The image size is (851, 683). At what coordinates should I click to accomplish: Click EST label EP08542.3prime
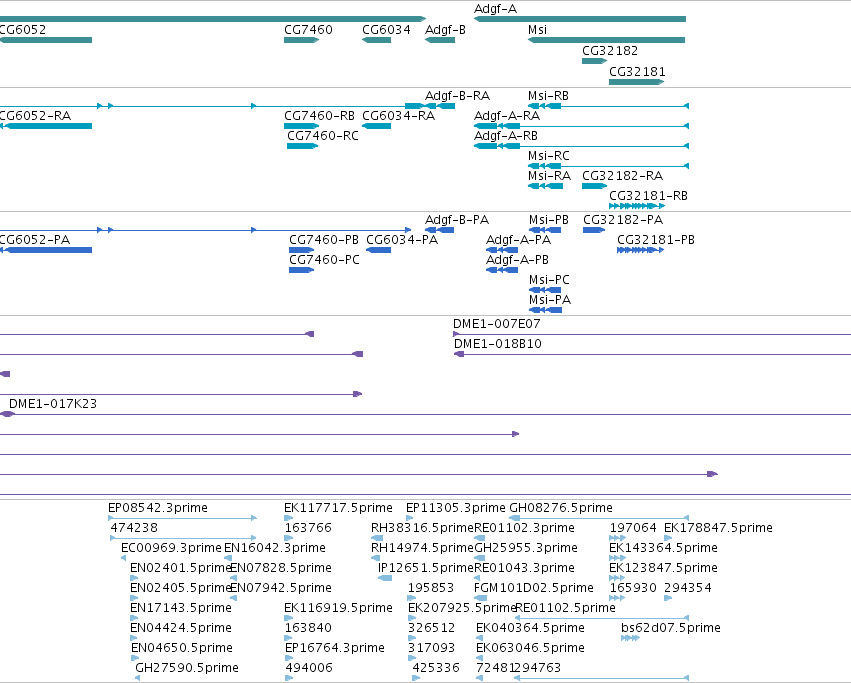click(158, 509)
